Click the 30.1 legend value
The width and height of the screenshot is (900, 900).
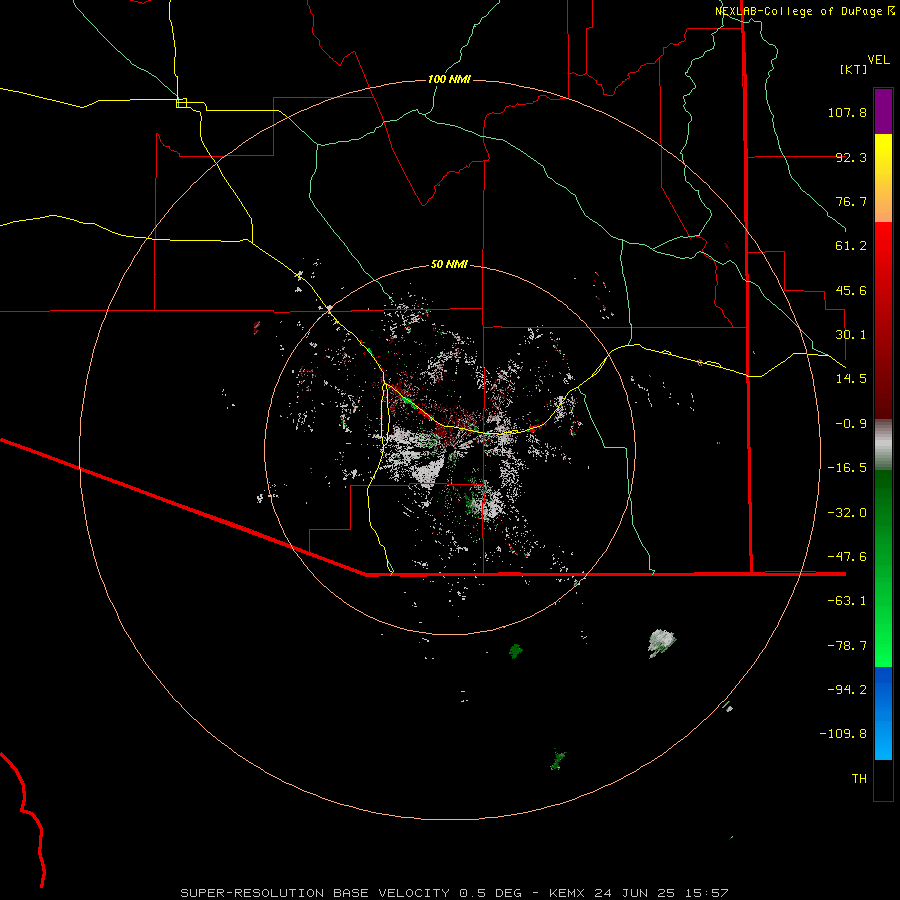coord(851,335)
